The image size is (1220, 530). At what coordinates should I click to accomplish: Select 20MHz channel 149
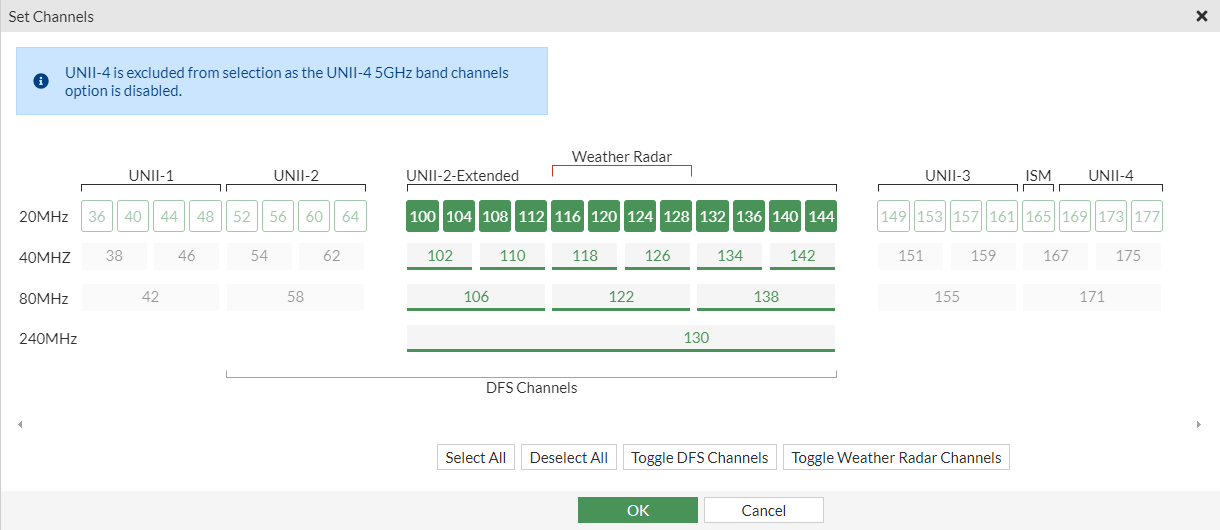894,216
